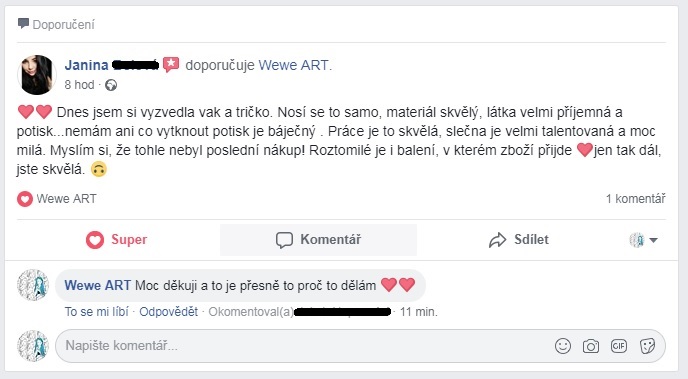Click the Doporučení speech bubble icon
The height and width of the screenshot is (379, 688).
23,24
